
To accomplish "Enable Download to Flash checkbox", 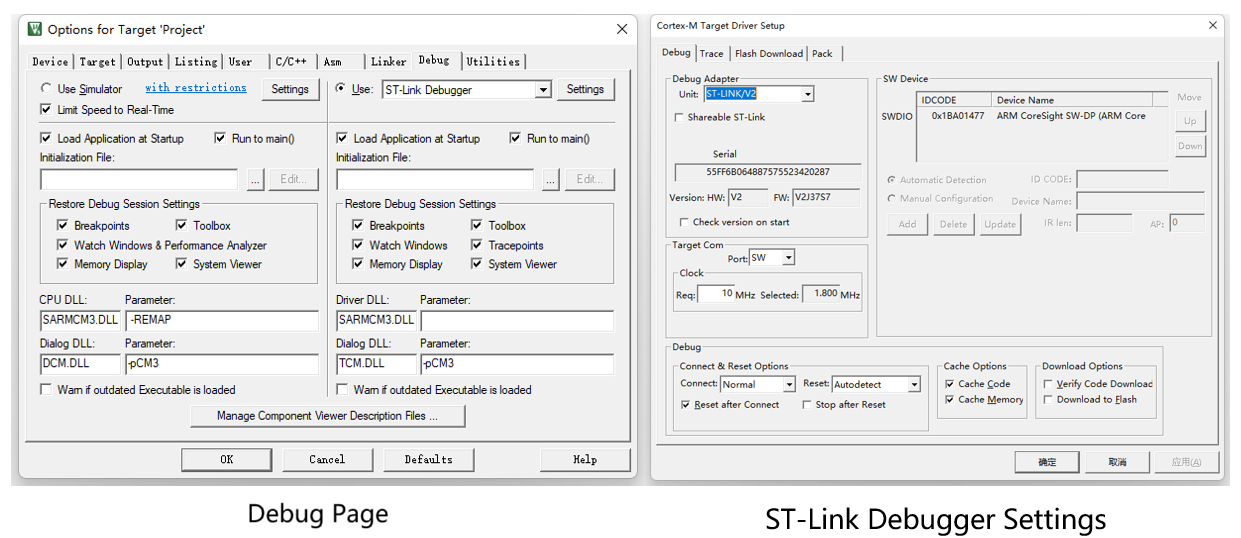I will tap(1048, 400).
